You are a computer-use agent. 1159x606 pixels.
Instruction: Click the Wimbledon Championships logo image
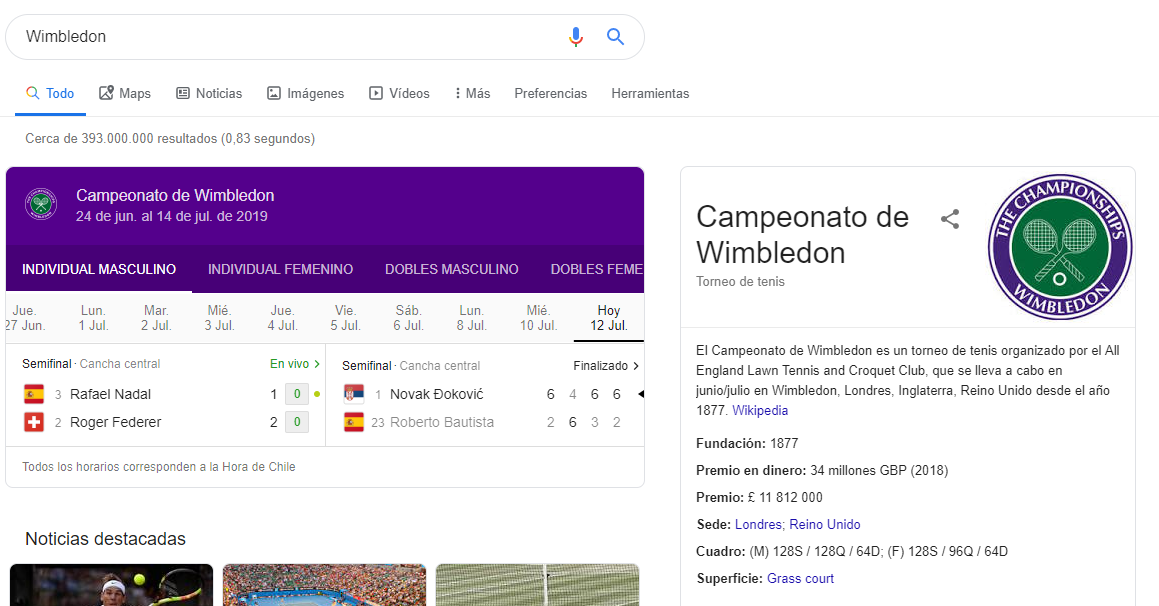click(x=1060, y=247)
